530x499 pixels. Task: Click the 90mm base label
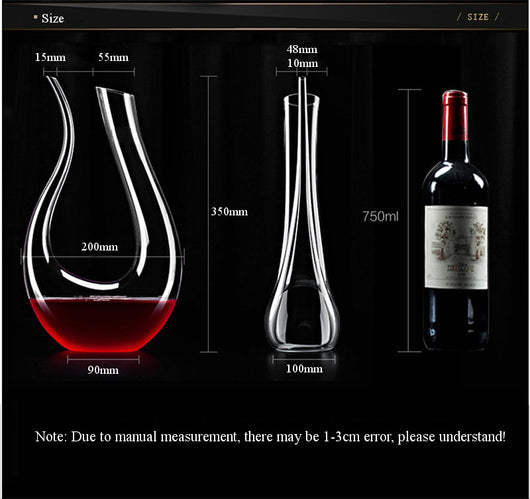[x=103, y=370]
